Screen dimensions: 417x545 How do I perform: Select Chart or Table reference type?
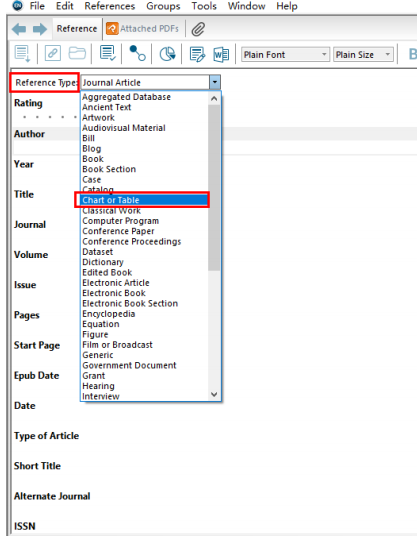click(144, 200)
